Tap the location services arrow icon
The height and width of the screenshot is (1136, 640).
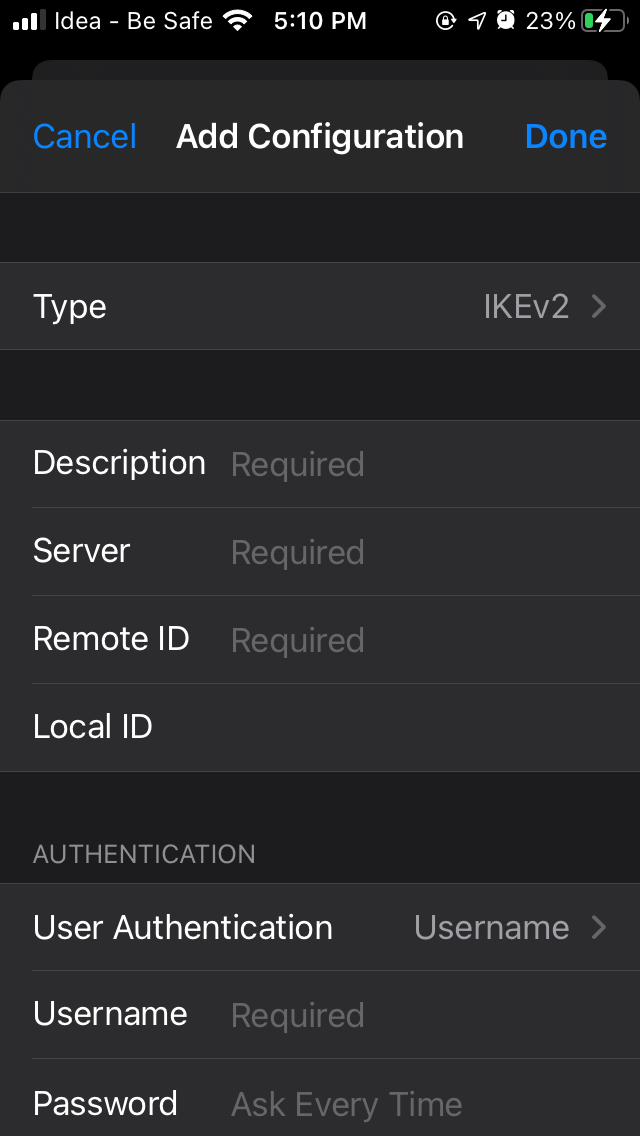tap(477, 20)
